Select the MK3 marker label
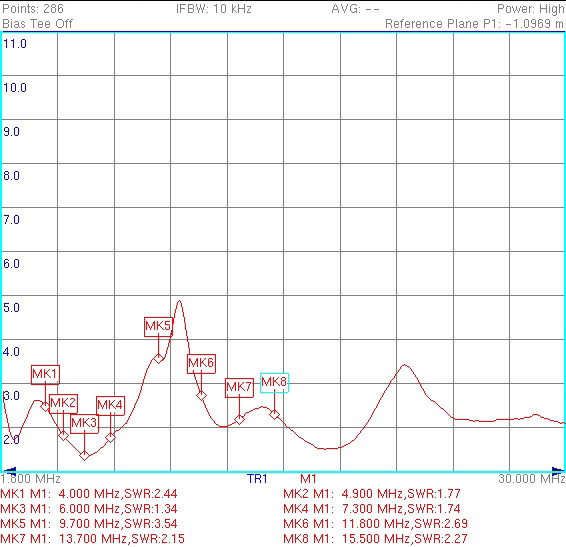 click(84, 424)
